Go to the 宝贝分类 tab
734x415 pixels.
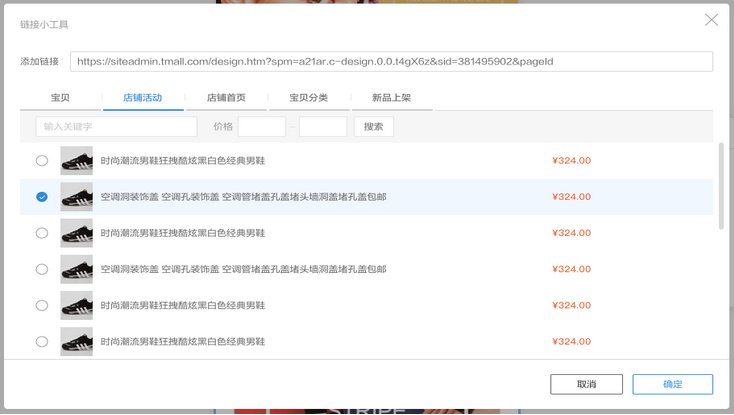[x=309, y=98]
